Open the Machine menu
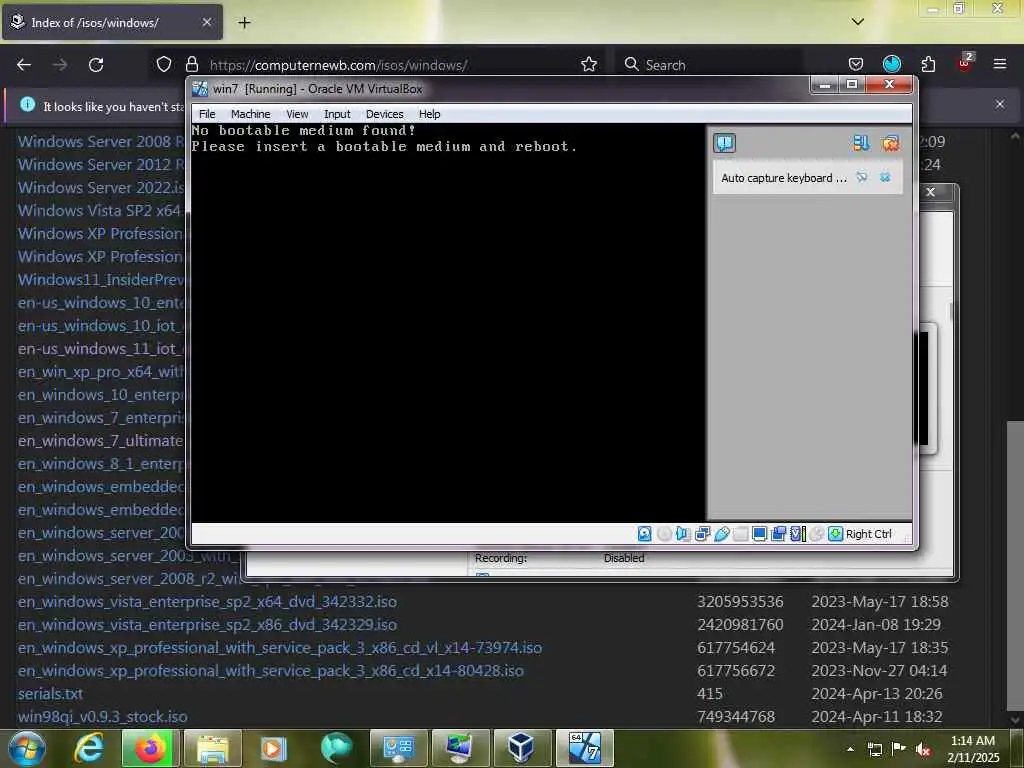Viewport: 1024px width, 768px height. pos(250,114)
